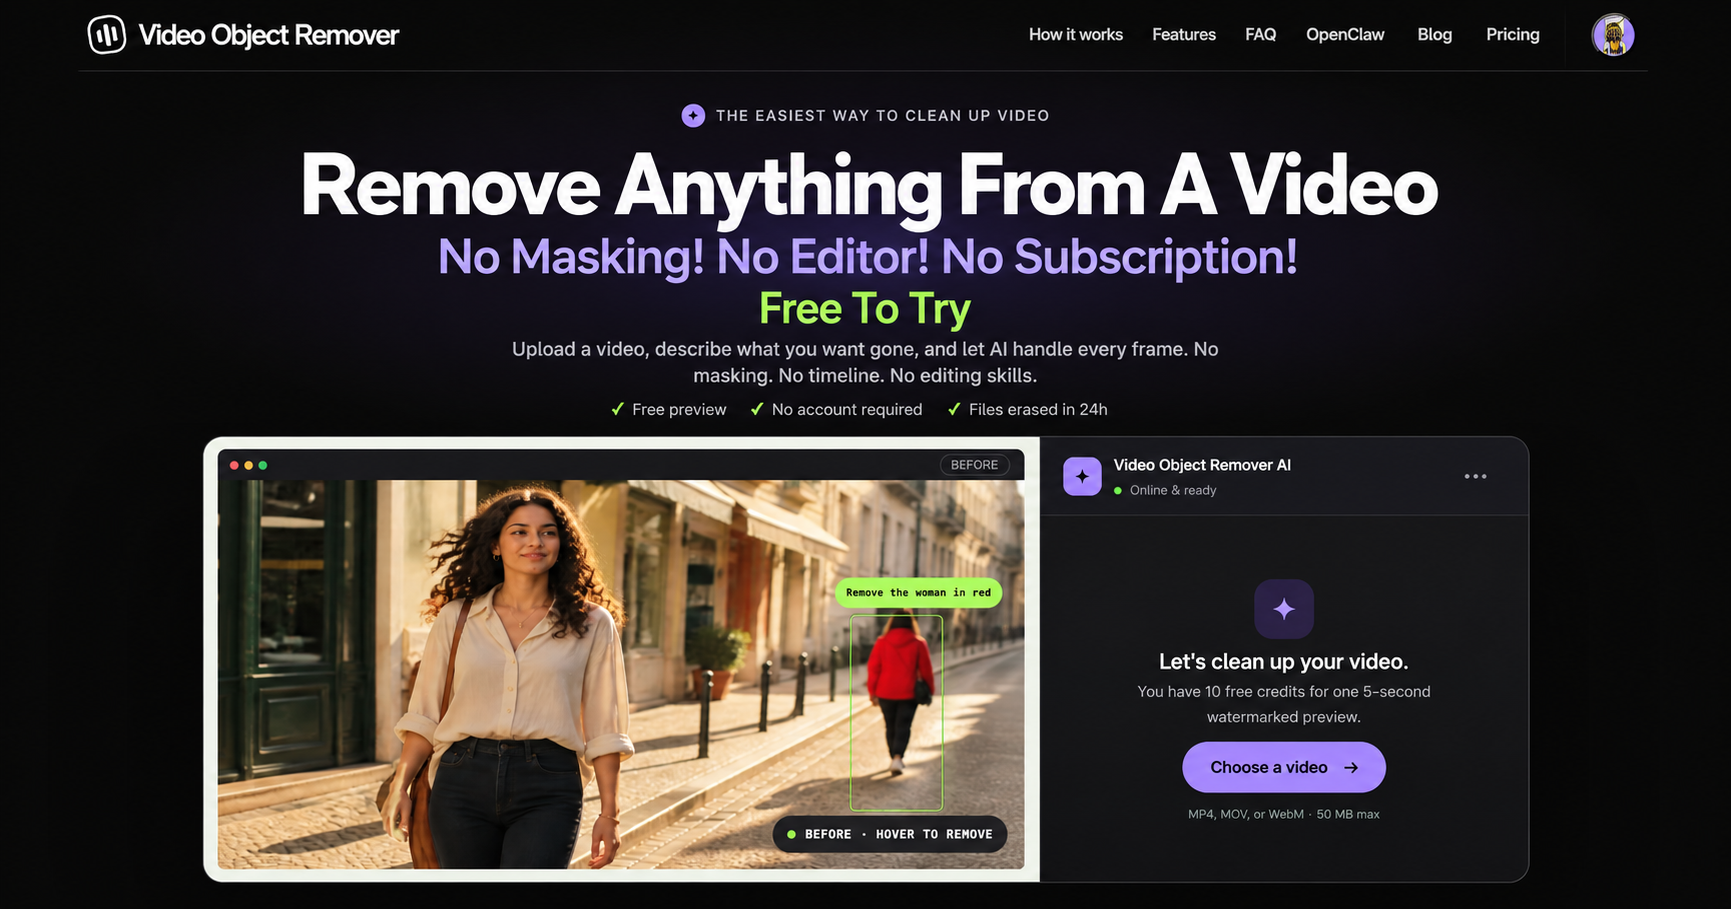This screenshot has width=1731, height=909.
Task: Click the woman in red selection box
Action: point(896,713)
